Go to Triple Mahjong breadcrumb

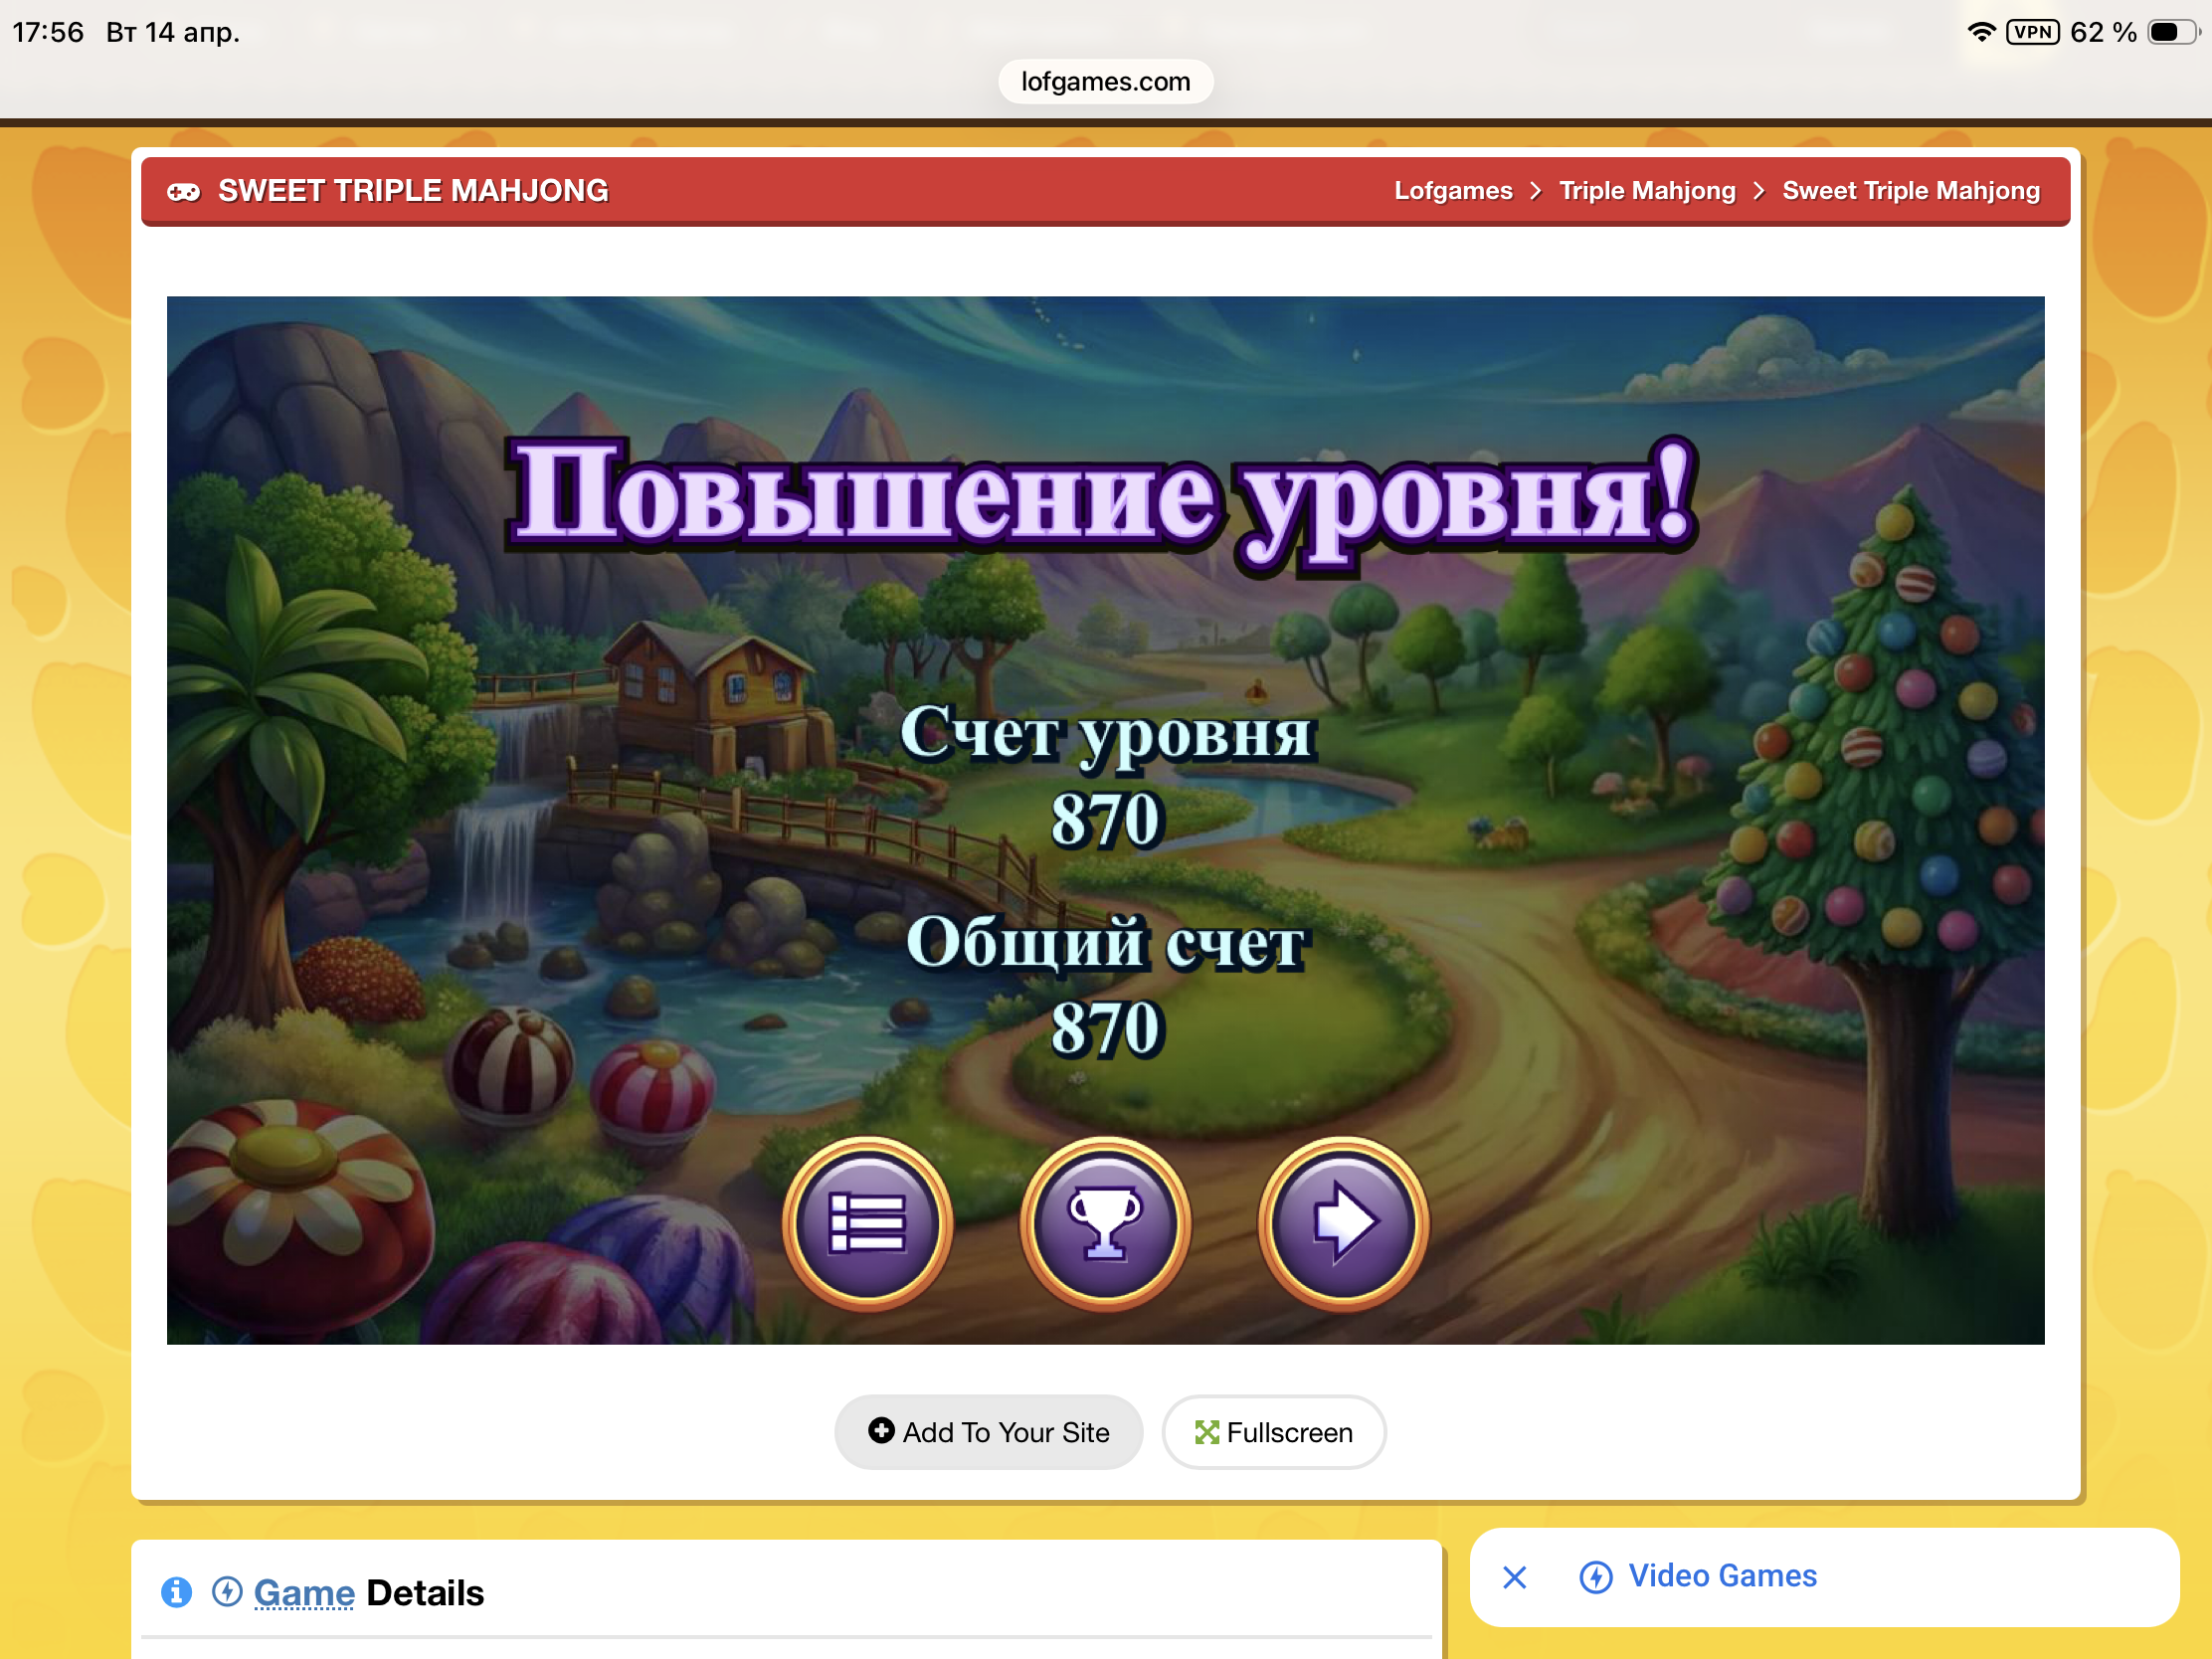pyautogui.click(x=1647, y=191)
